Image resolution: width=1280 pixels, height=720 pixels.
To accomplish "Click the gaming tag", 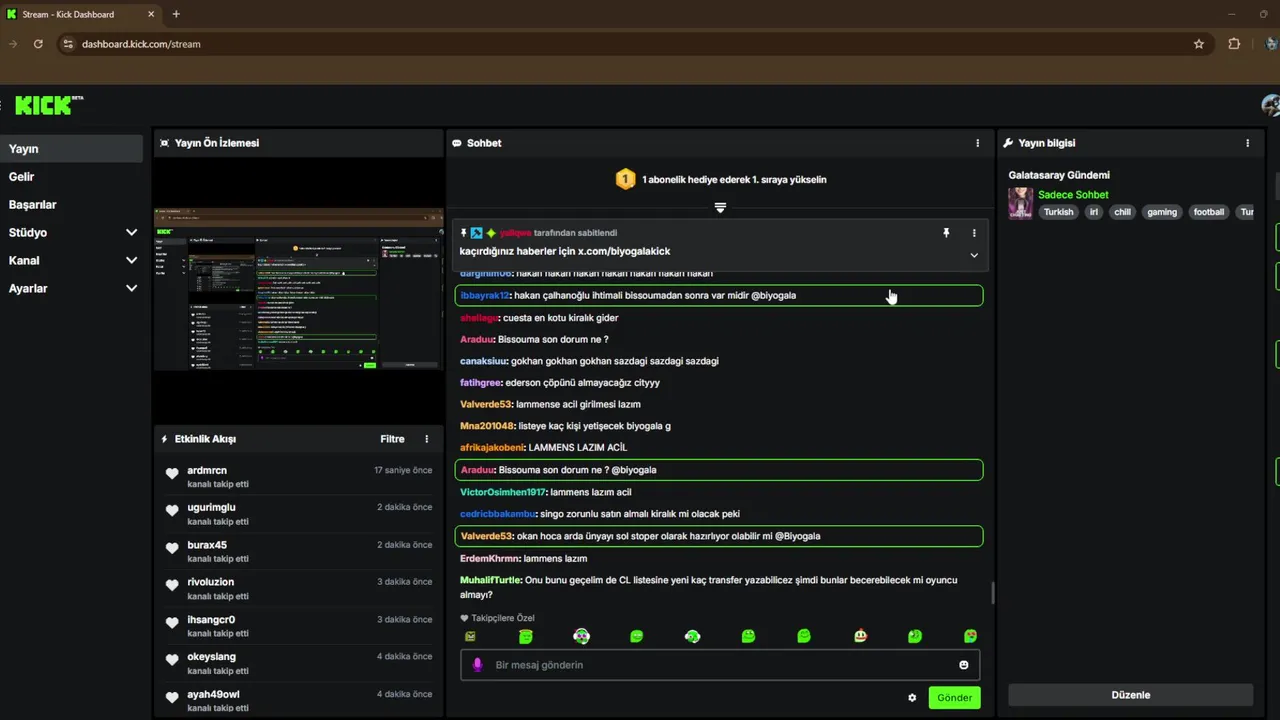I will point(1162,212).
